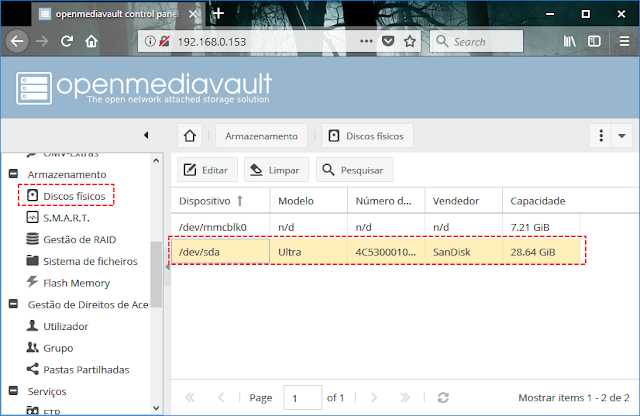640x416 pixels.
Task: Click the Pesquisar button
Action: pos(355,169)
